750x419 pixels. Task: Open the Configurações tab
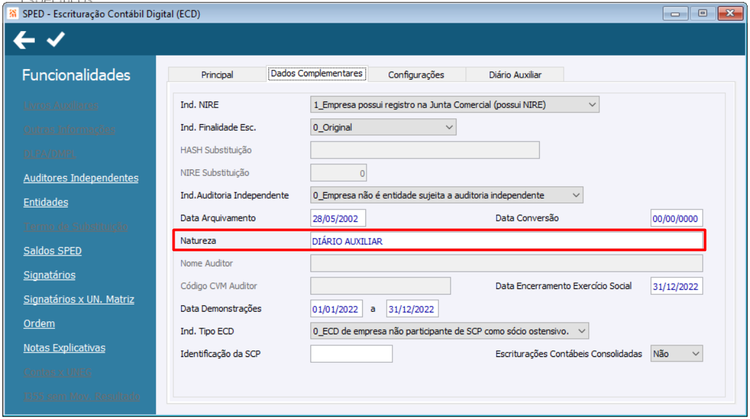tap(416, 75)
